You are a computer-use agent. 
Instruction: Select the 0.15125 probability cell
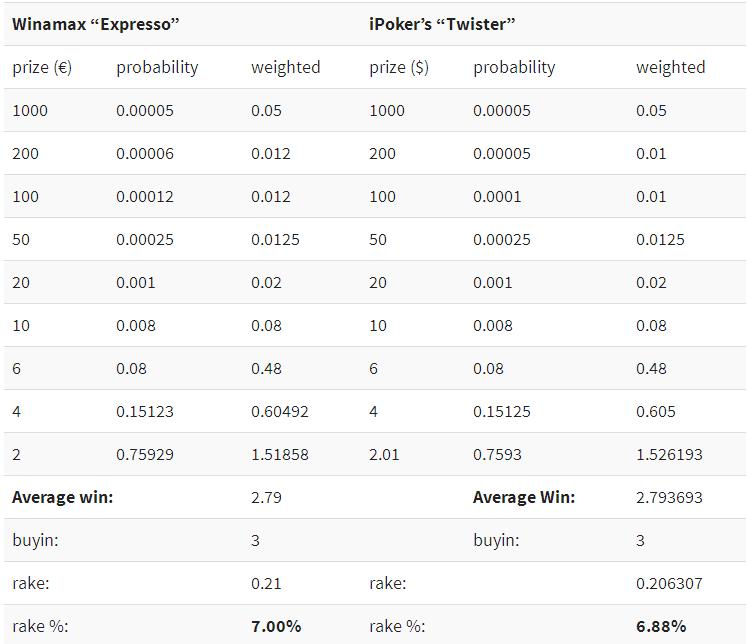[x=501, y=411]
